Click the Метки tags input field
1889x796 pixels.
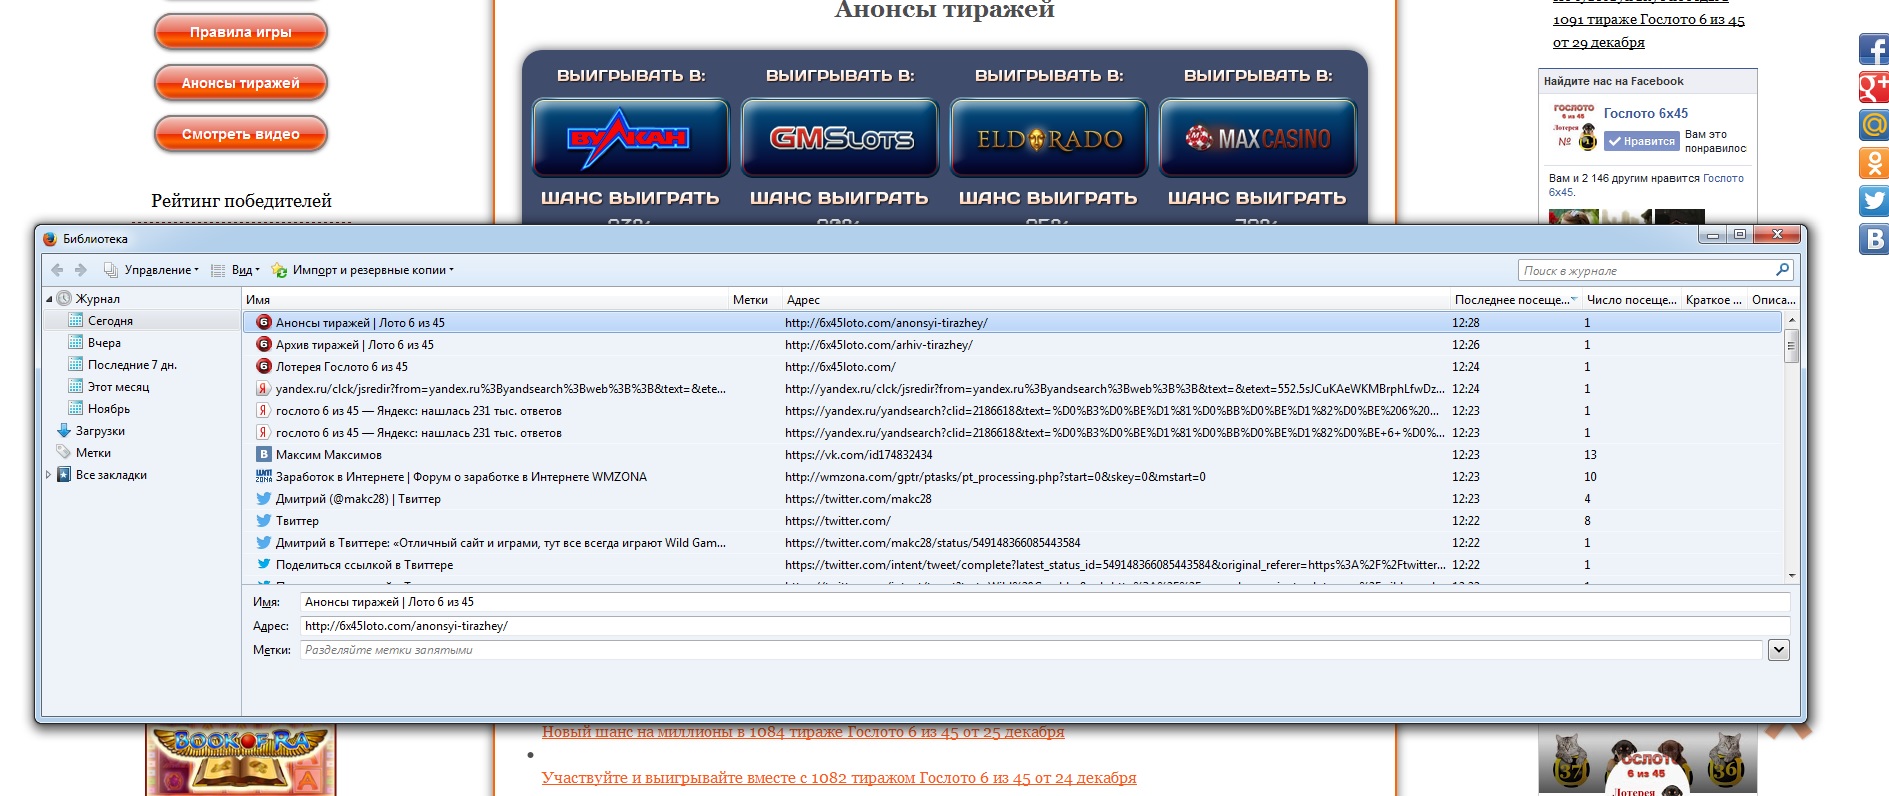point(1032,650)
